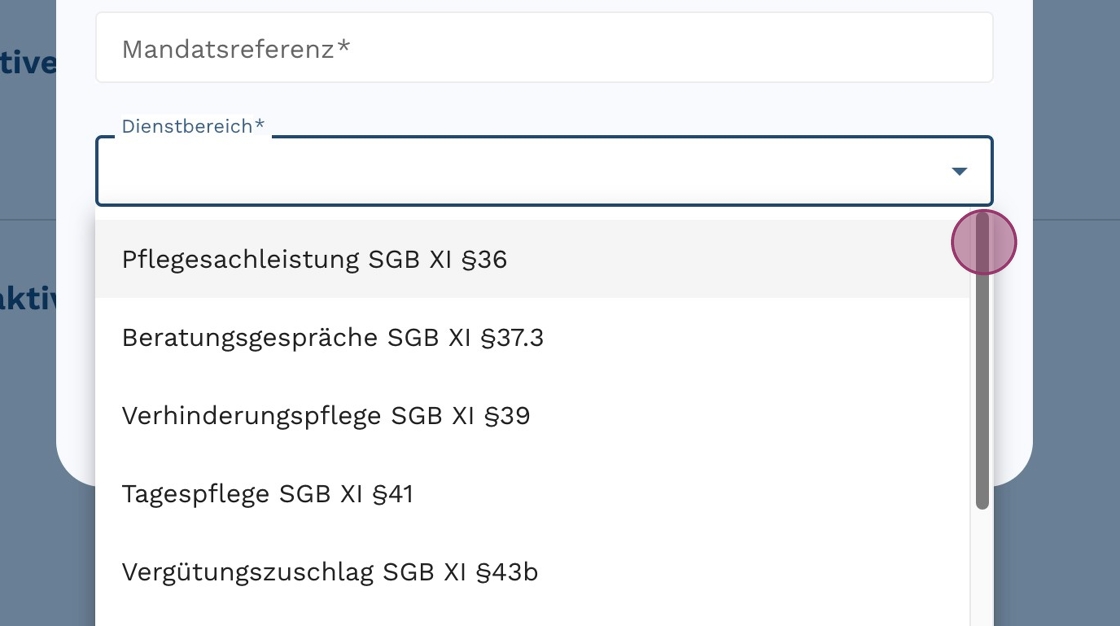Click inside the Dienstbereich combo box
Image resolution: width=1120 pixels, height=626 pixels.
pos(520,172)
